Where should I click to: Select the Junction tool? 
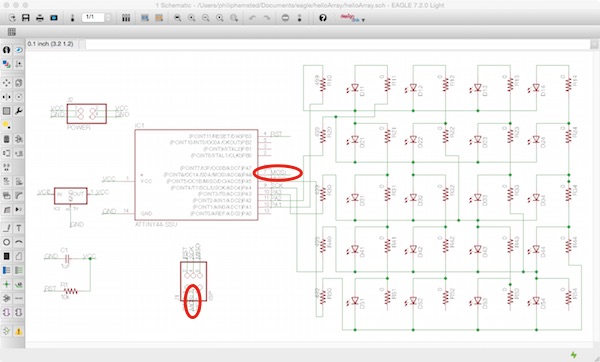coord(7,284)
